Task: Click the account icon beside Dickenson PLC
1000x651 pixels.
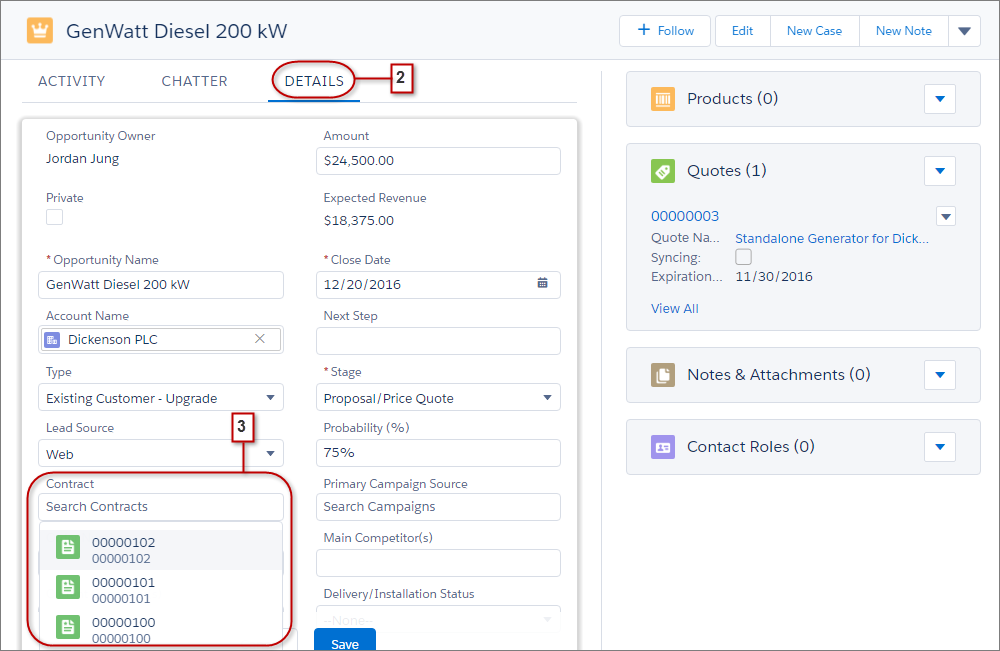Action: (52, 340)
